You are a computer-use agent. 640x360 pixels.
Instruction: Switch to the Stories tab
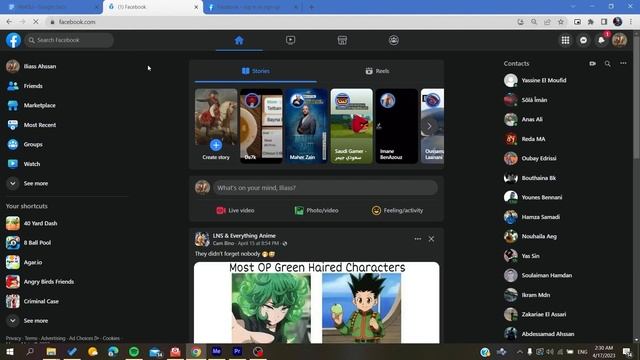point(256,71)
